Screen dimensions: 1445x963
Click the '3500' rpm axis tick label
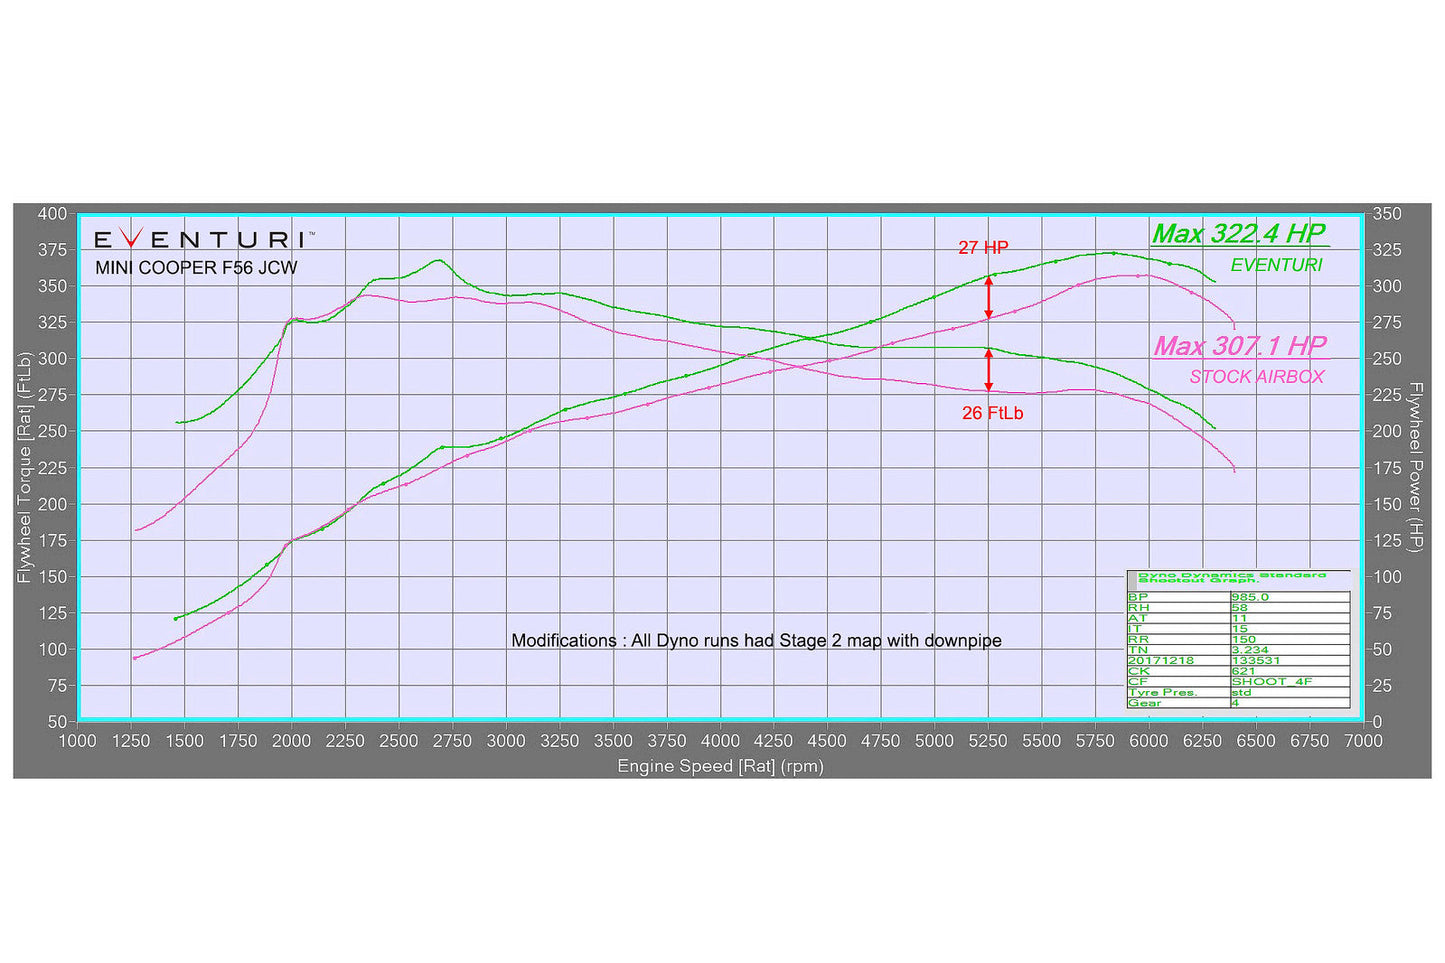point(613,741)
